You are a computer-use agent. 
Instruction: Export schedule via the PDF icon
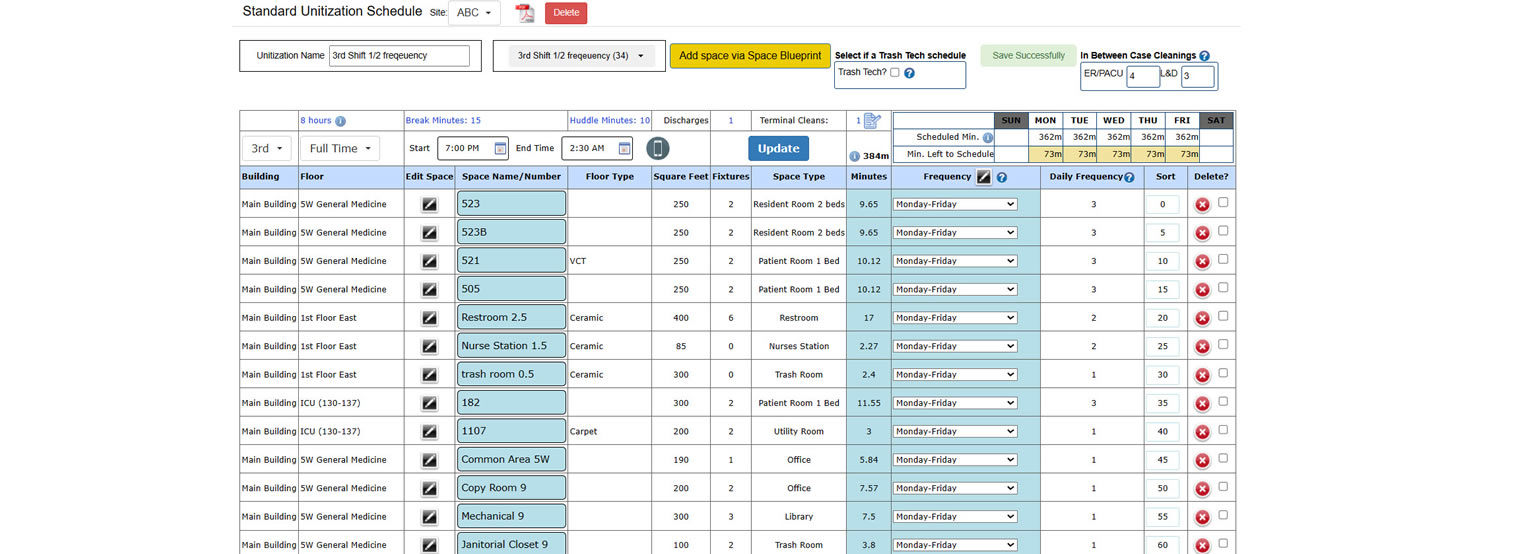(525, 13)
